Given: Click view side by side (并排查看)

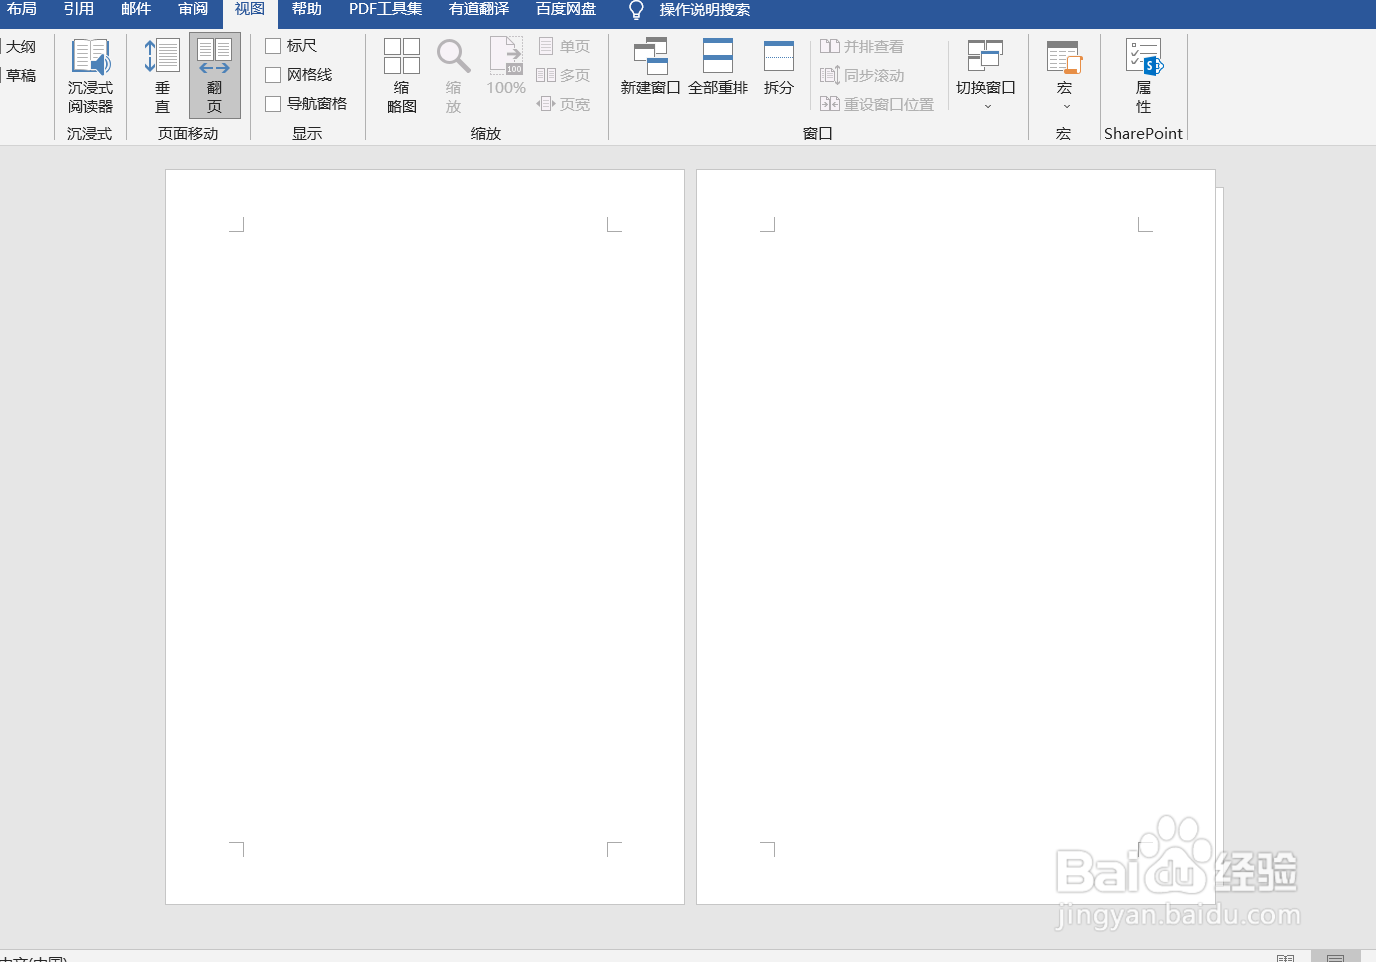Looking at the screenshot, I should tap(862, 46).
